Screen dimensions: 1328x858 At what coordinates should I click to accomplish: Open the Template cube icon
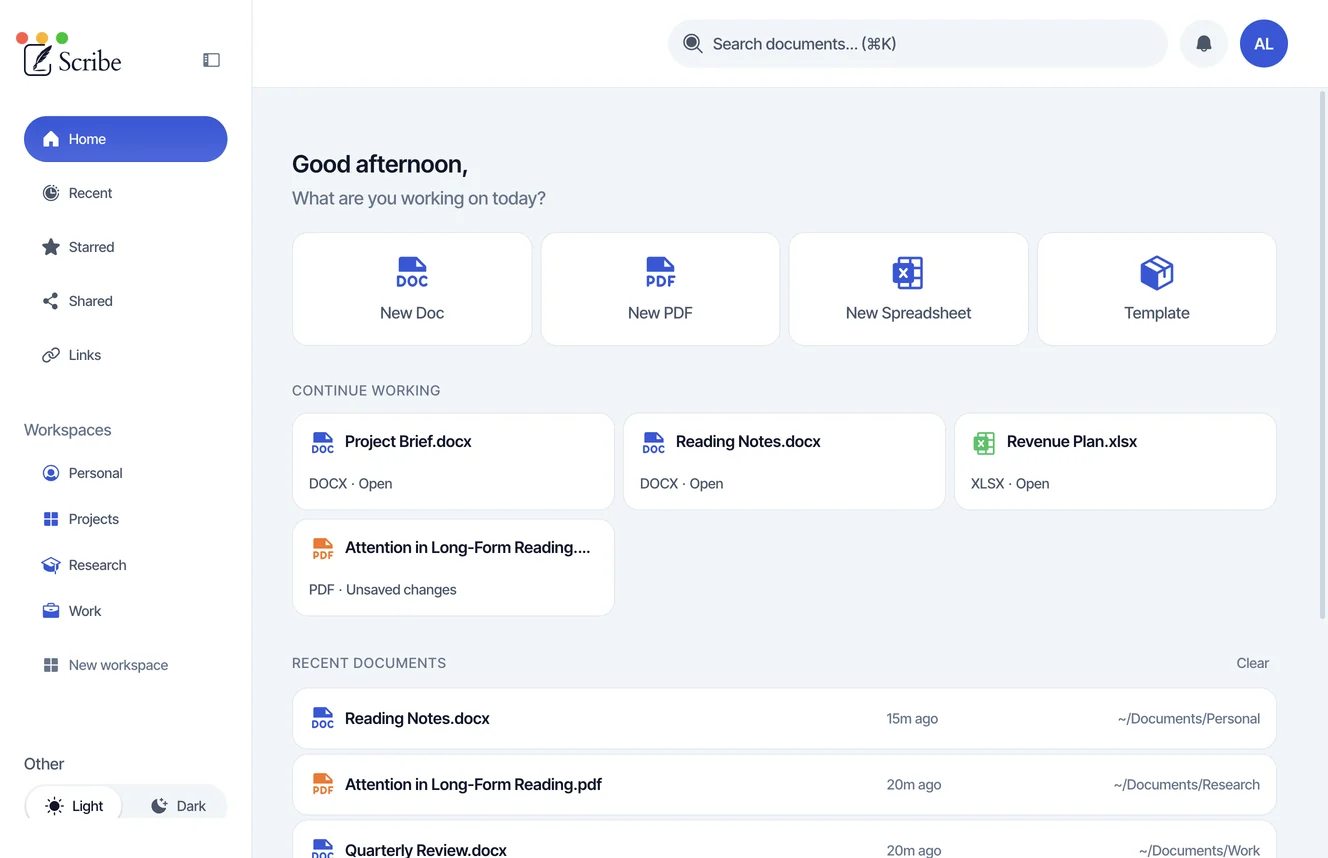pyautogui.click(x=1157, y=272)
